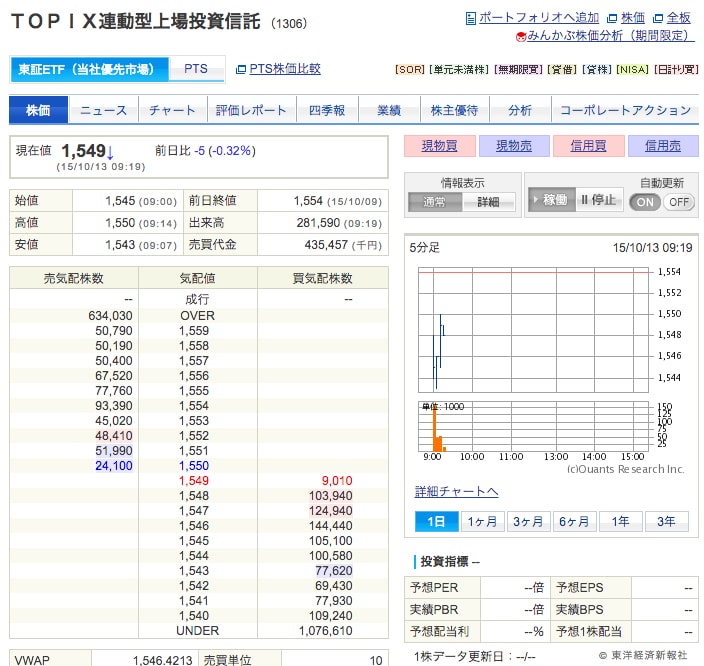Select the 1年 chart period
Screen dimensions: 704x666
[620, 521]
